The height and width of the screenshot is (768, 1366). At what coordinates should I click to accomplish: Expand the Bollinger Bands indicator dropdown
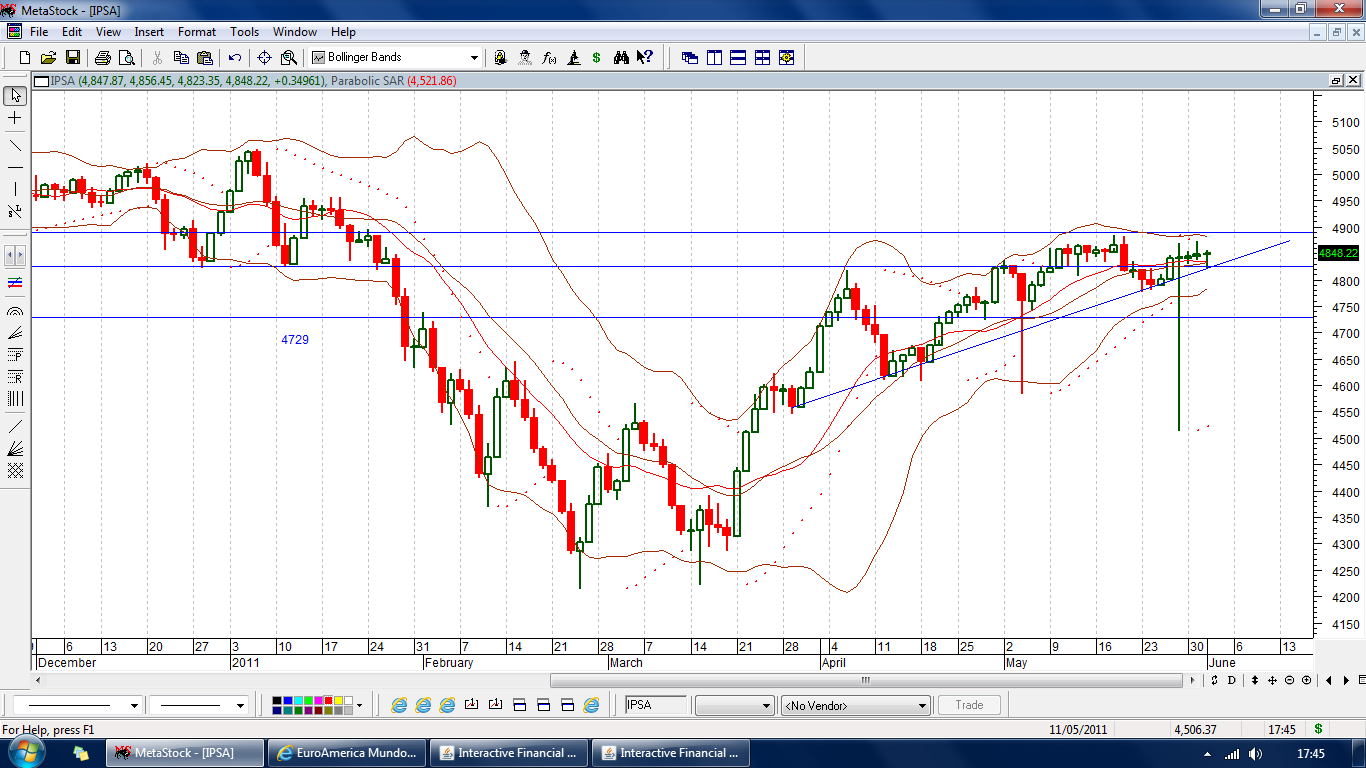[474, 58]
